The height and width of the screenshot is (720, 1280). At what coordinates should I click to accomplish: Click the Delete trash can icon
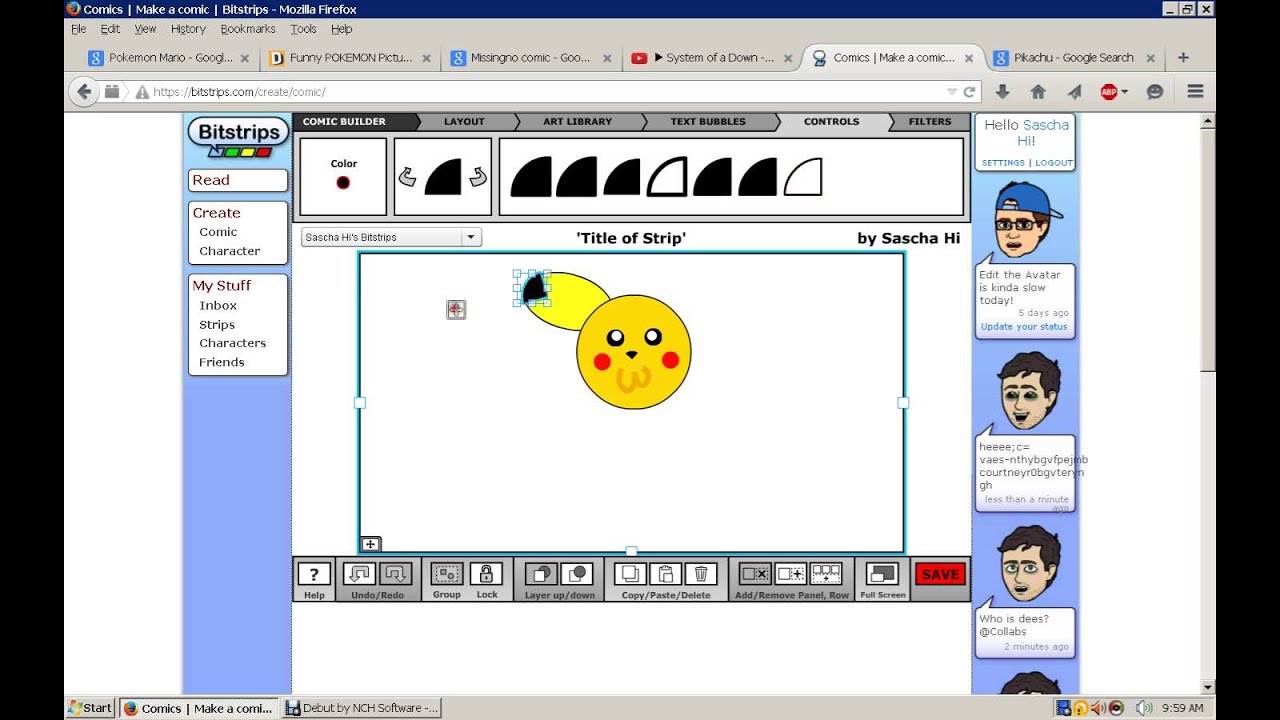click(701, 574)
